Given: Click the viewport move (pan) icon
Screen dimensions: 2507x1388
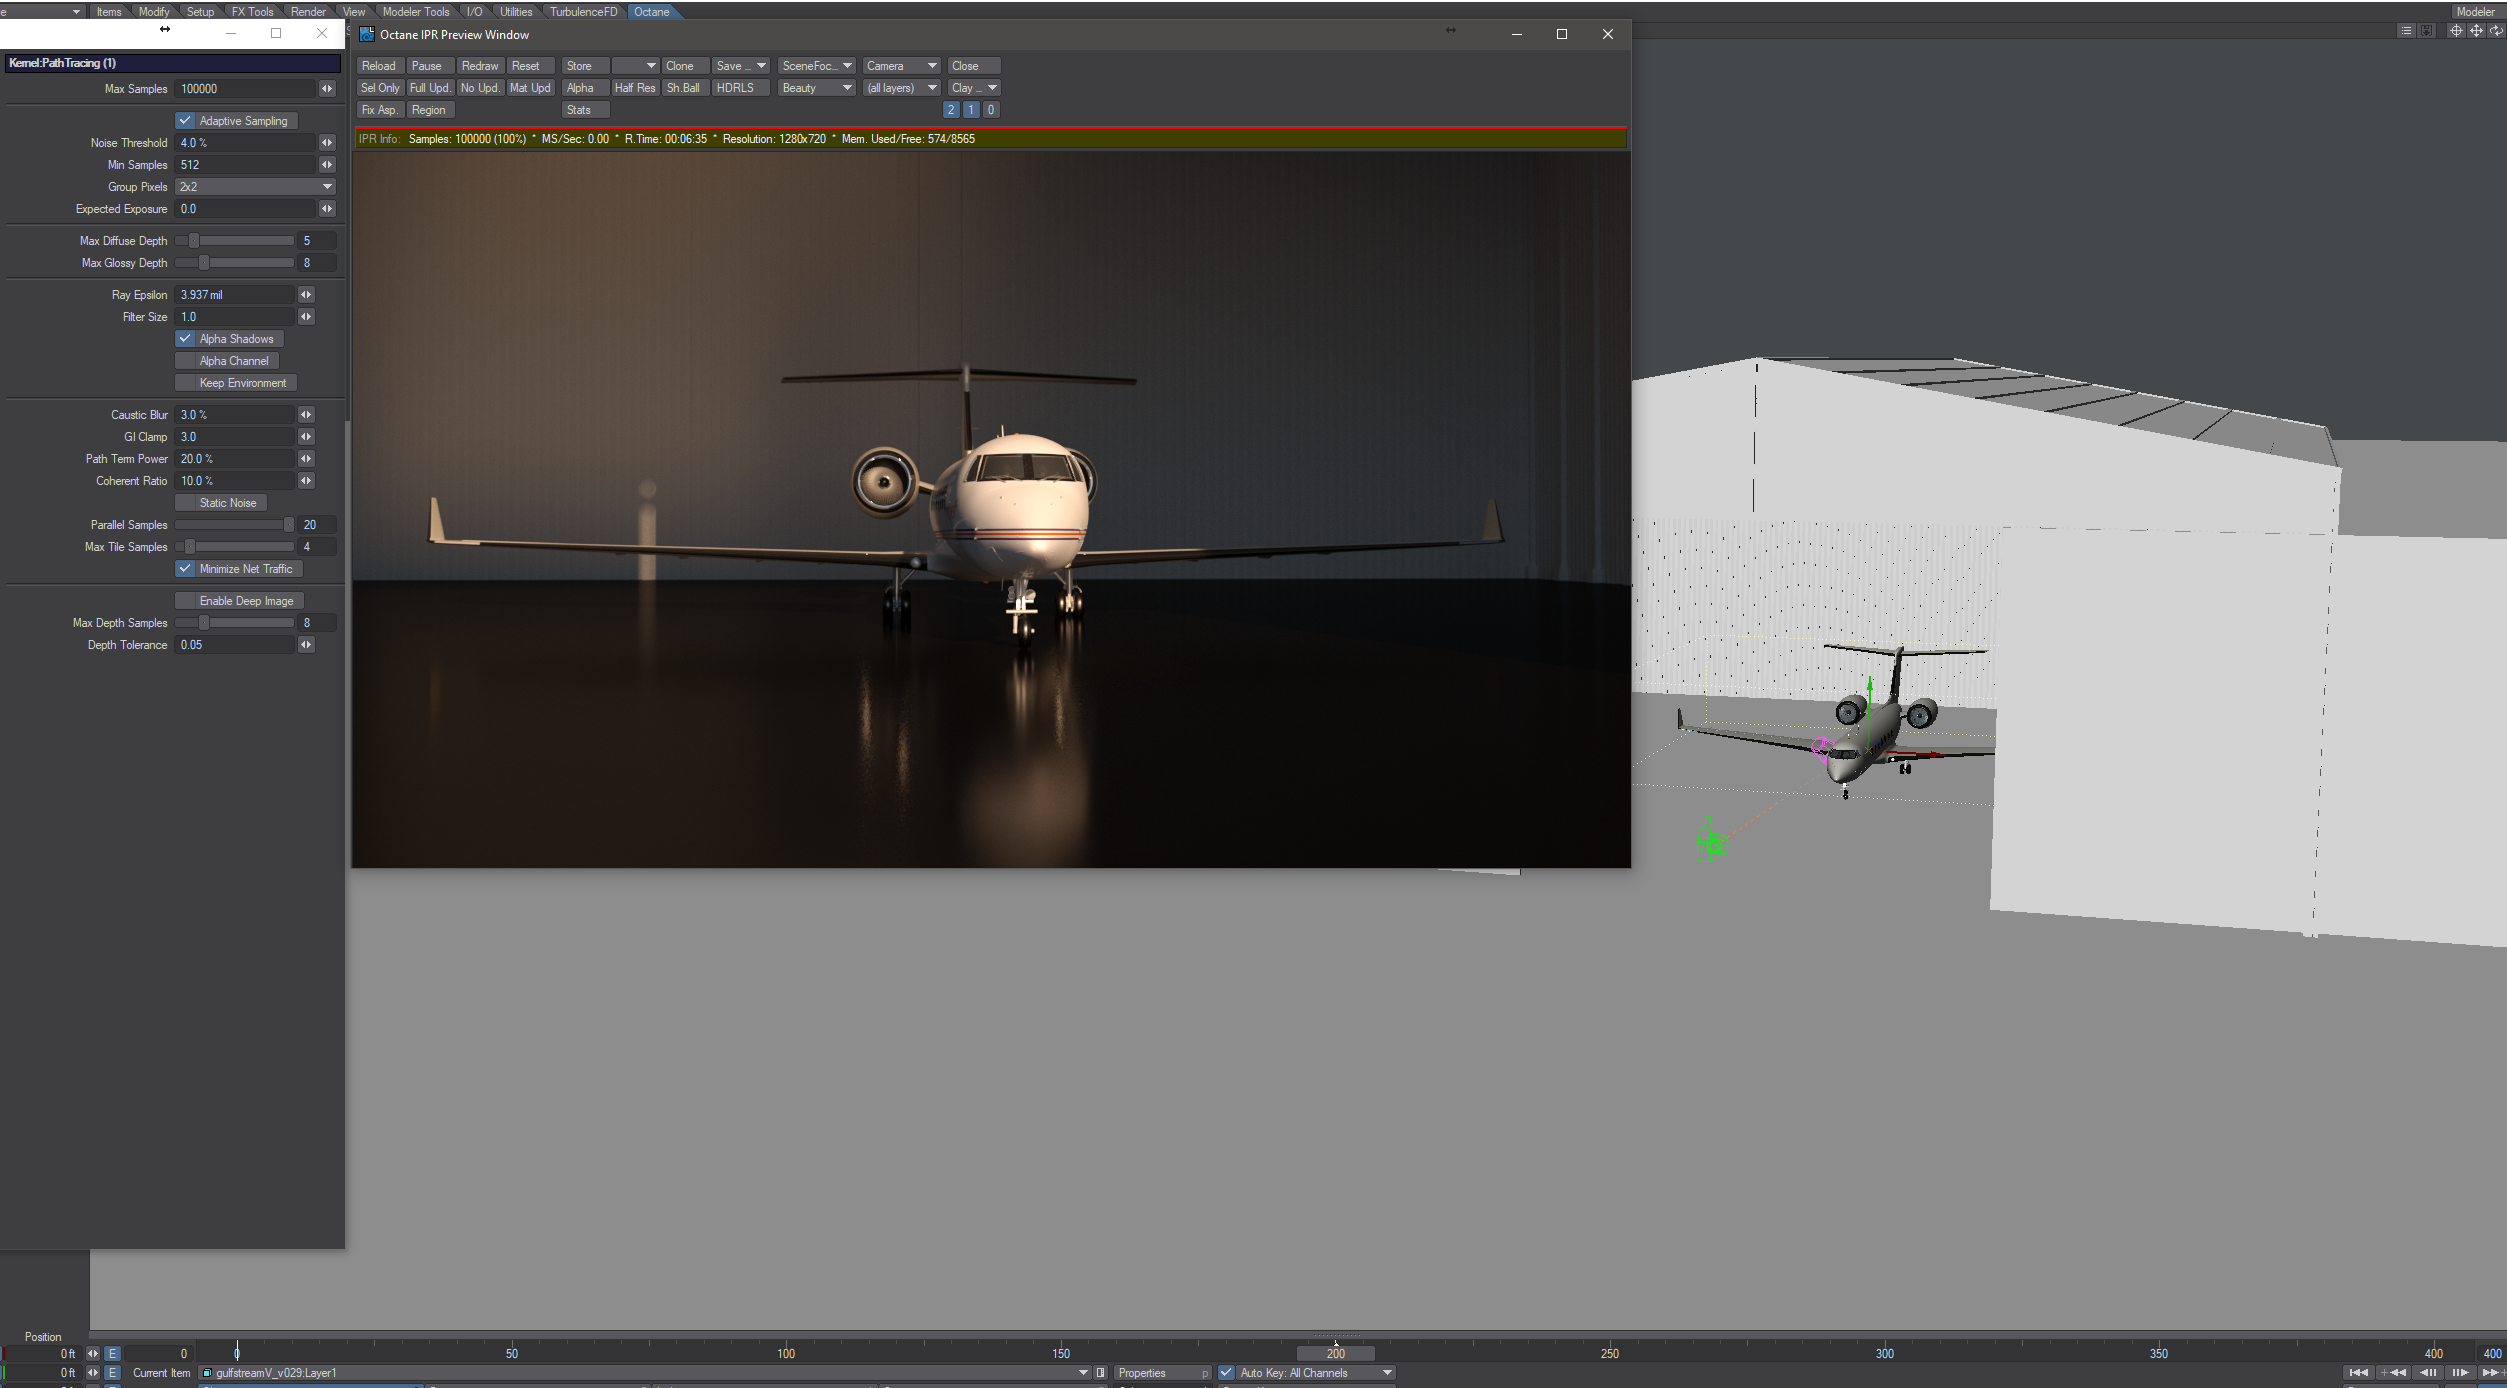Looking at the screenshot, I should pos(2476,31).
